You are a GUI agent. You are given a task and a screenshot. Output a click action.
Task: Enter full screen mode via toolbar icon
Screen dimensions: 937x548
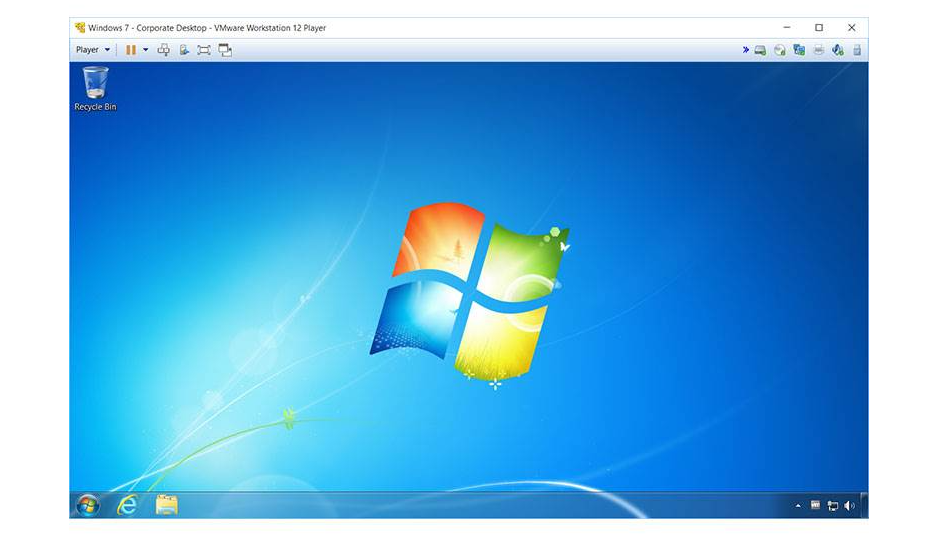click(204, 50)
